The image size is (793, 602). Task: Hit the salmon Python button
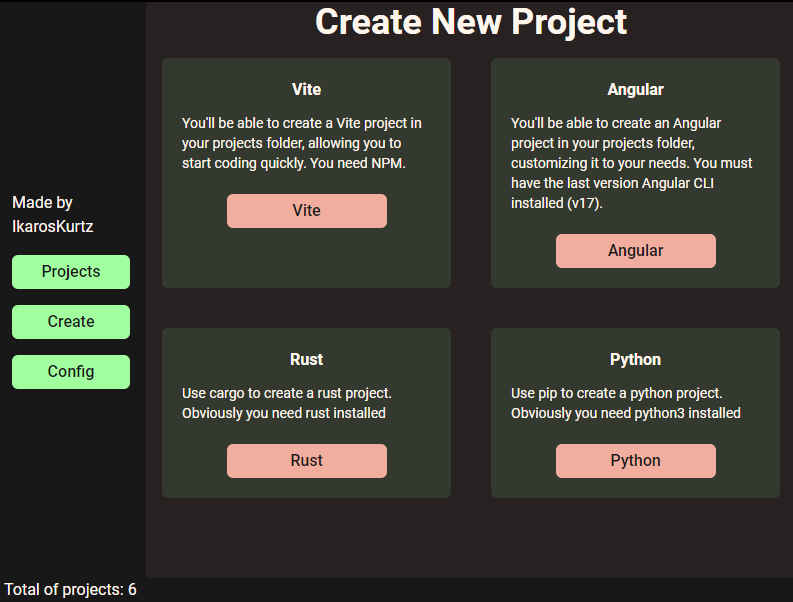[x=635, y=461]
